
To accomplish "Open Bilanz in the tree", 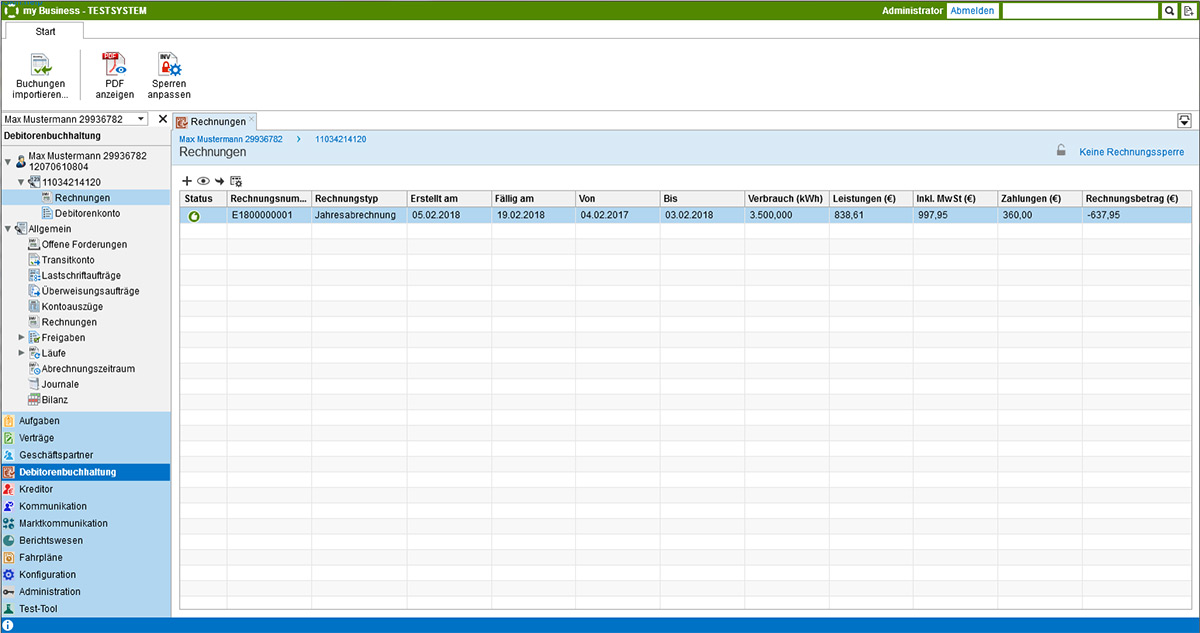I will click(55, 400).
